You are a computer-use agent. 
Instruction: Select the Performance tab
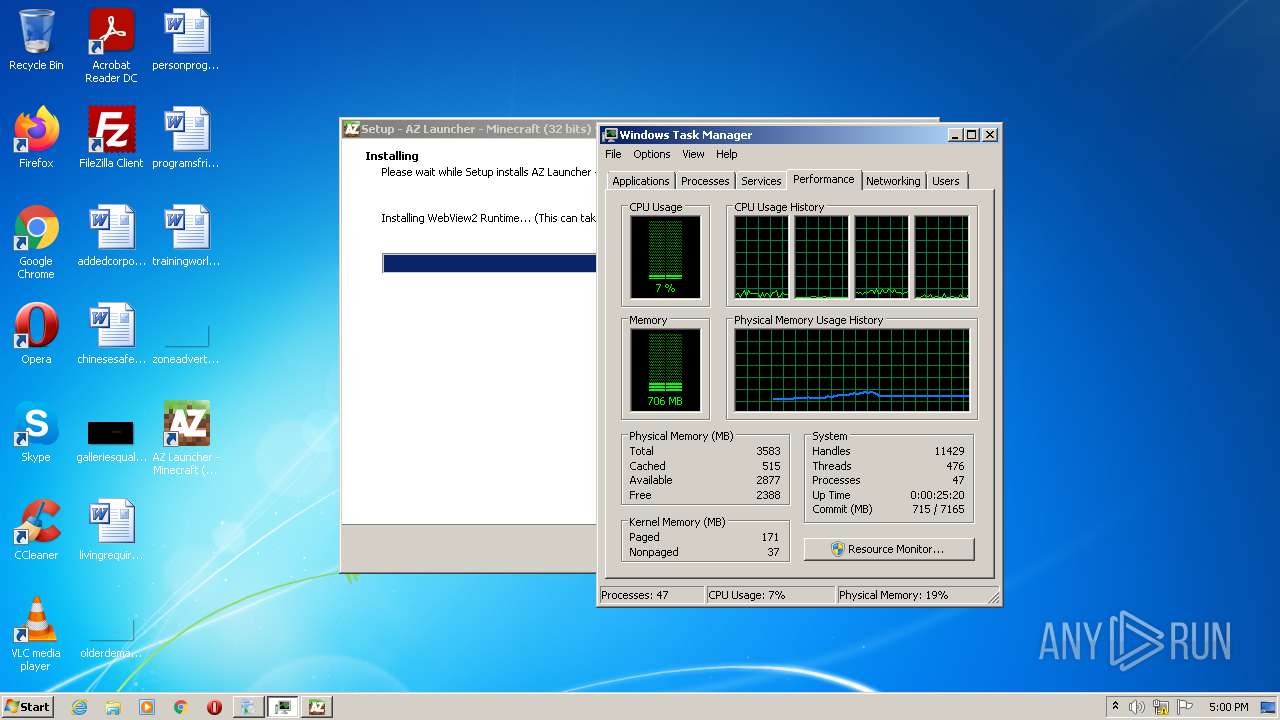pos(824,179)
